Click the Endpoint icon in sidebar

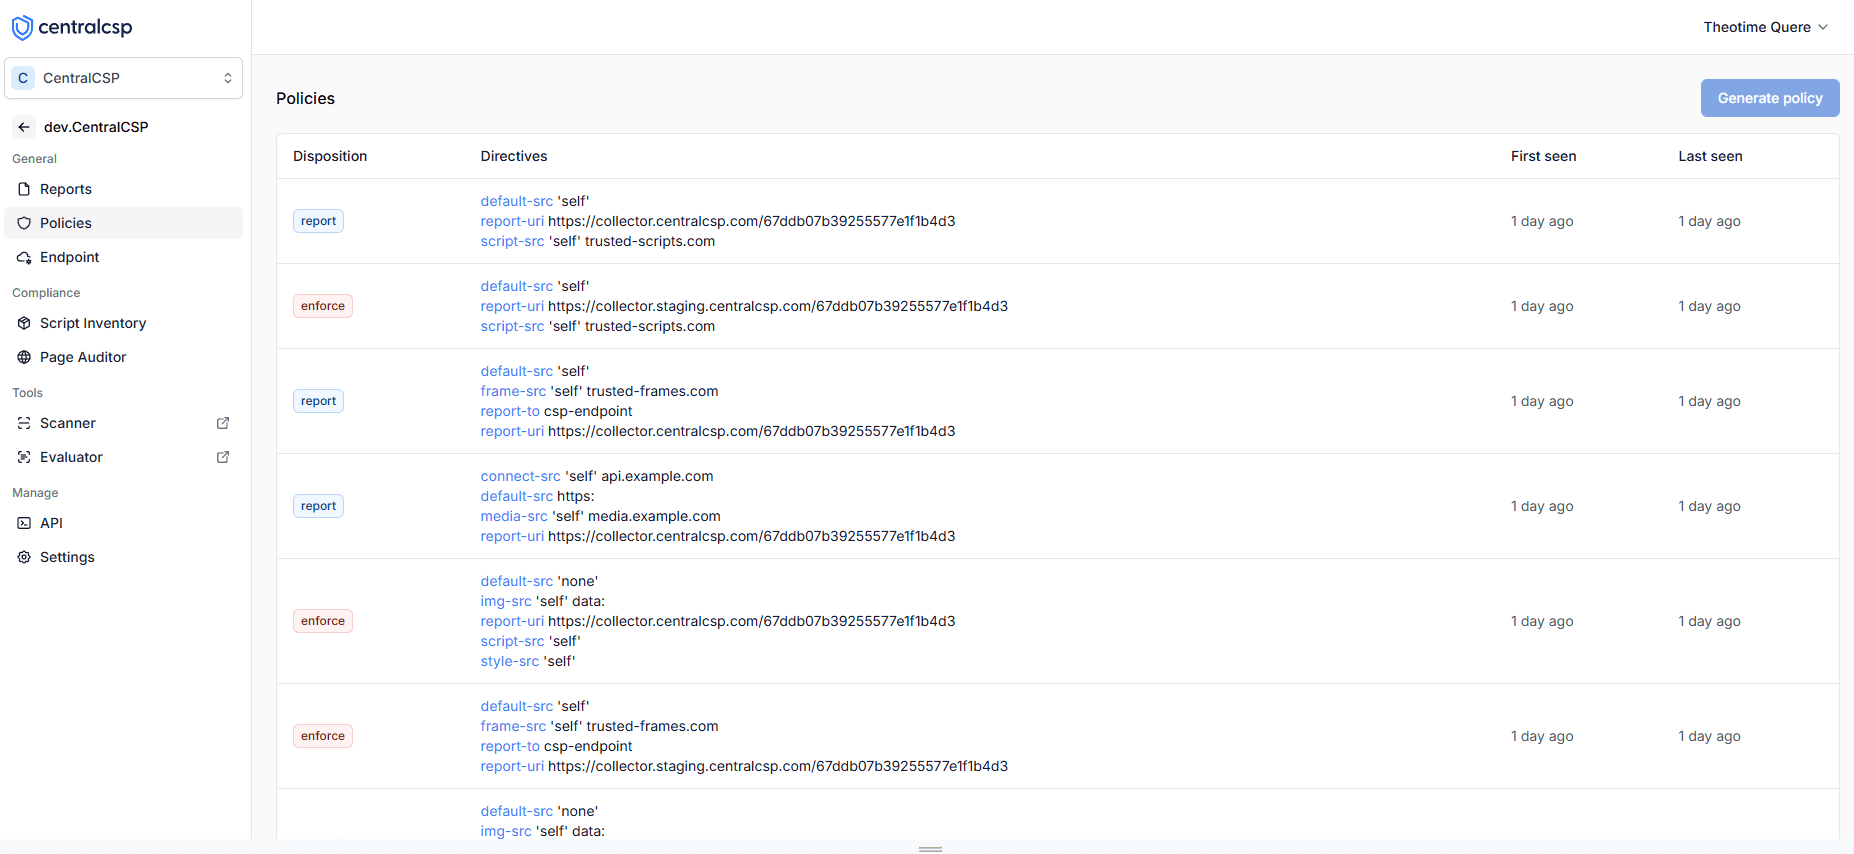click(x=24, y=257)
